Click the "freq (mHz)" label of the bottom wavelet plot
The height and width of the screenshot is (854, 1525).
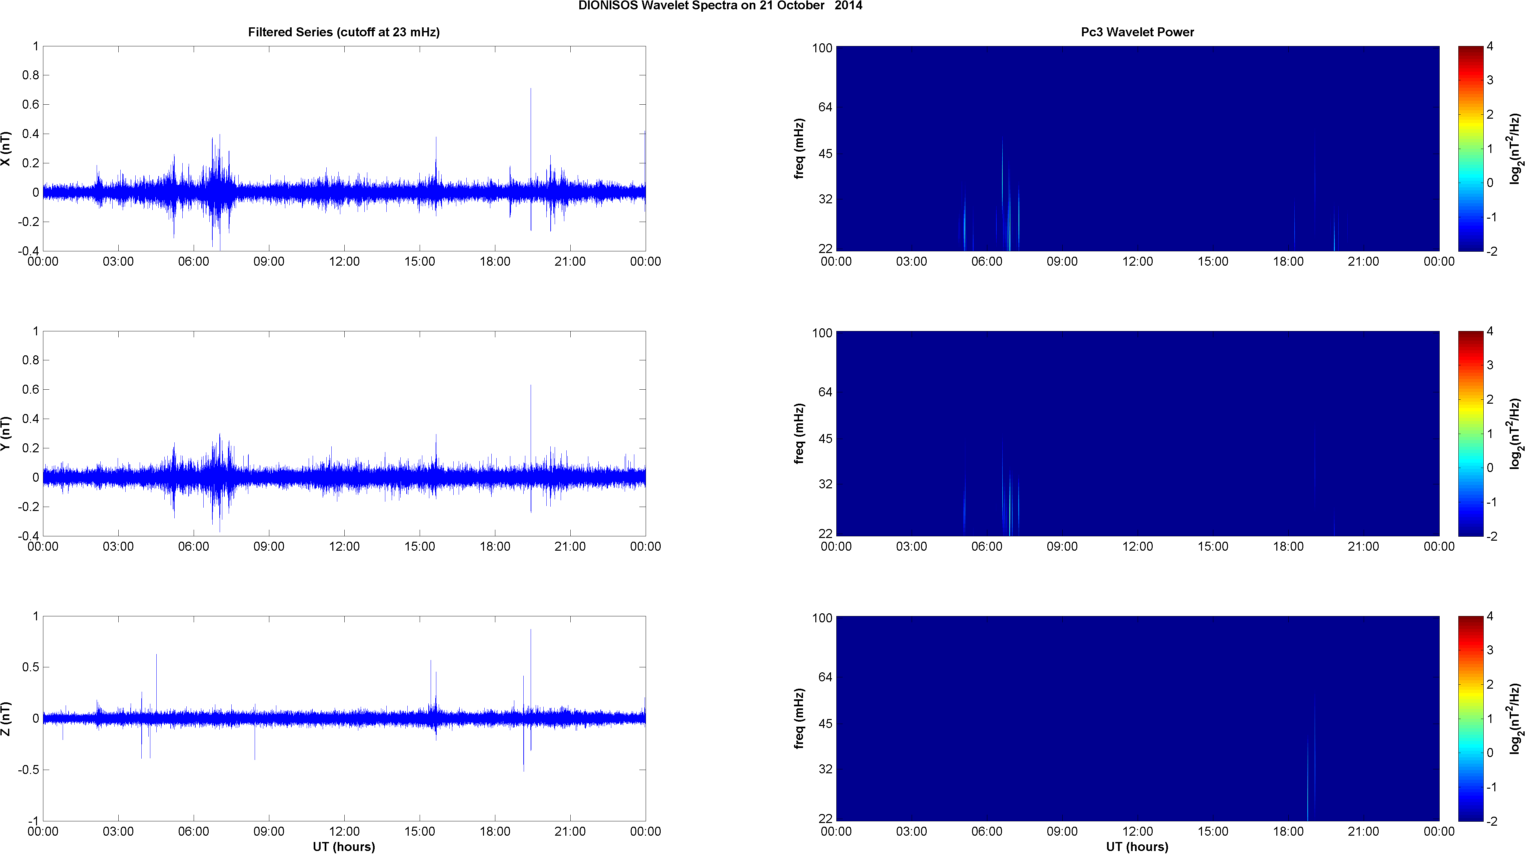click(x=800, y=719)
